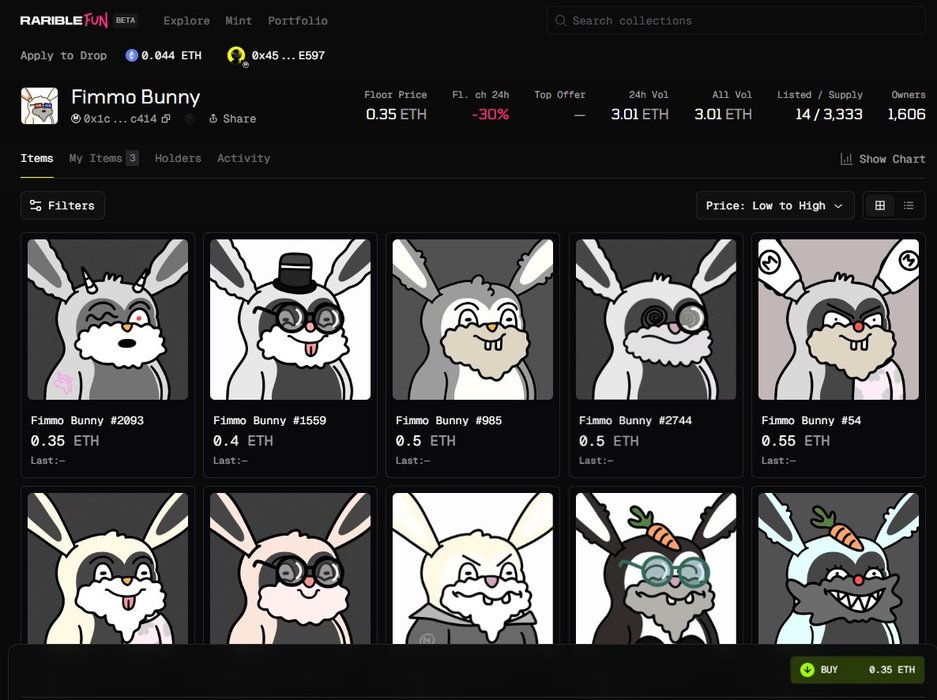Screen dimensions: 937x700
Task: Click the Fimmo Bunny collection avatar
Action: tap(39, 106)
